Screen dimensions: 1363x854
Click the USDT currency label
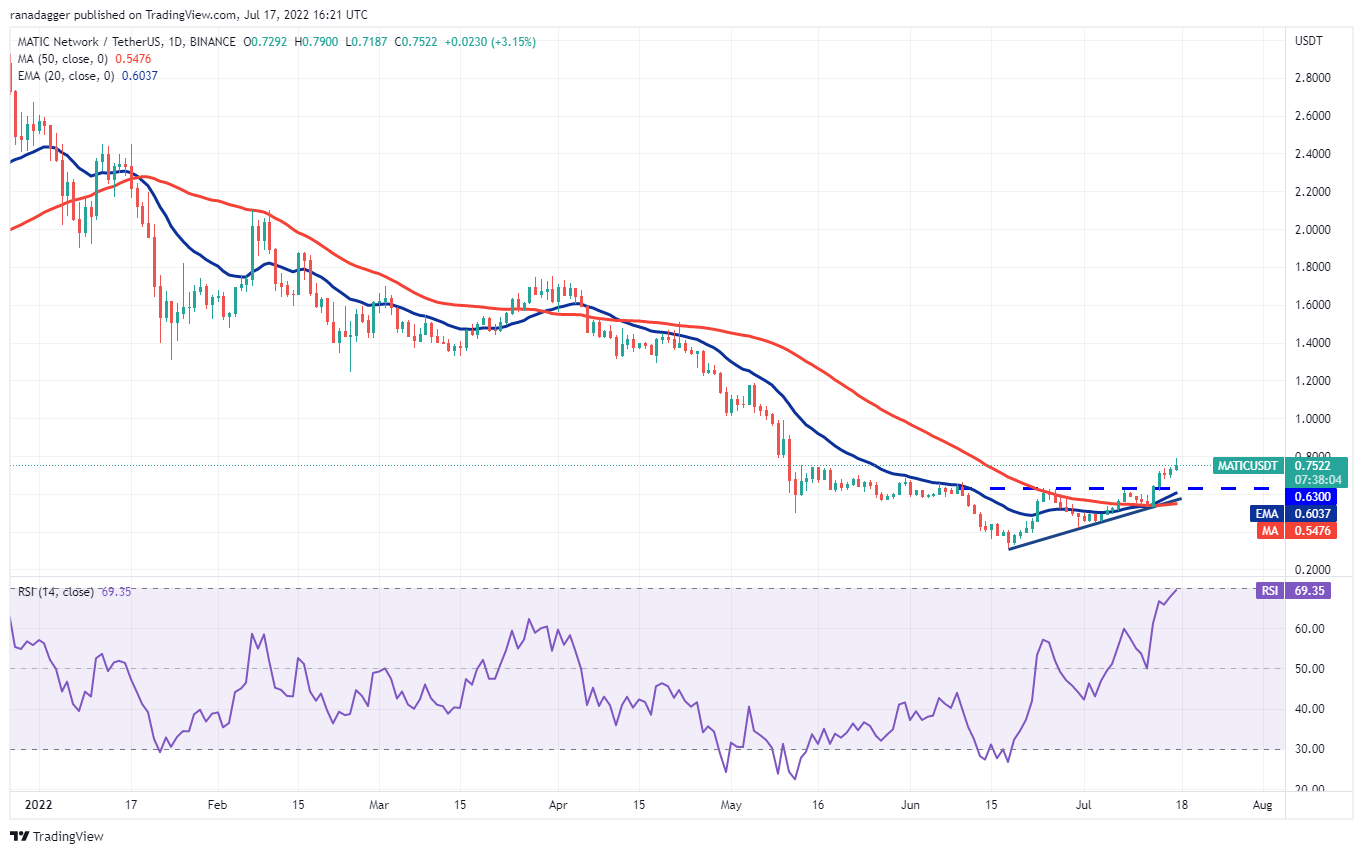point(1308,41)
